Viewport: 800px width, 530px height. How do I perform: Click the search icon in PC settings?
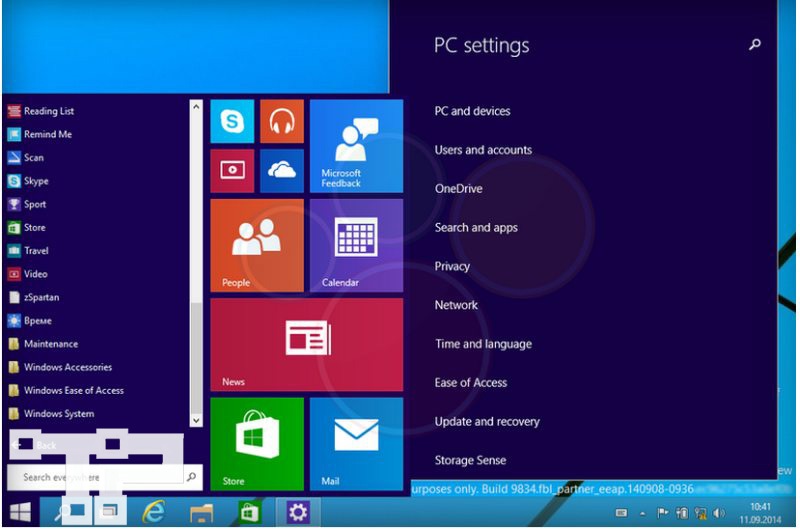click(x=755, y=45)
